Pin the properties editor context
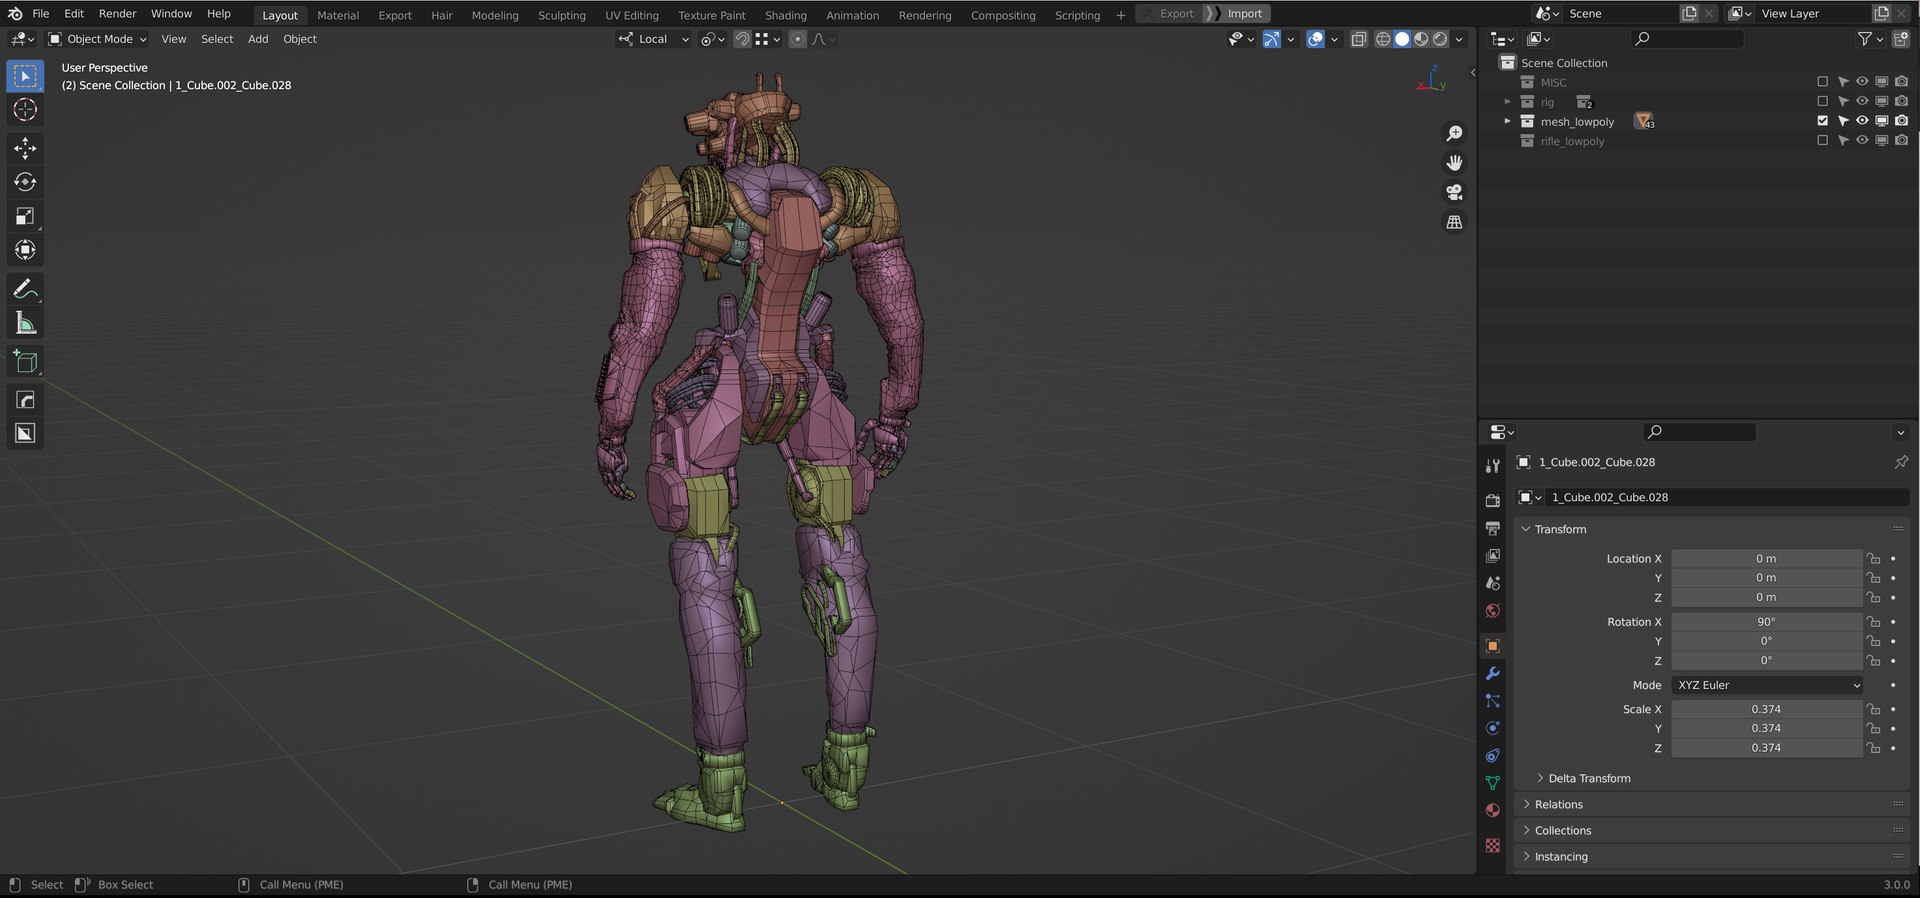Image resolution: width=1920 pixels, height=898 pixels. tap(1900, 462)
